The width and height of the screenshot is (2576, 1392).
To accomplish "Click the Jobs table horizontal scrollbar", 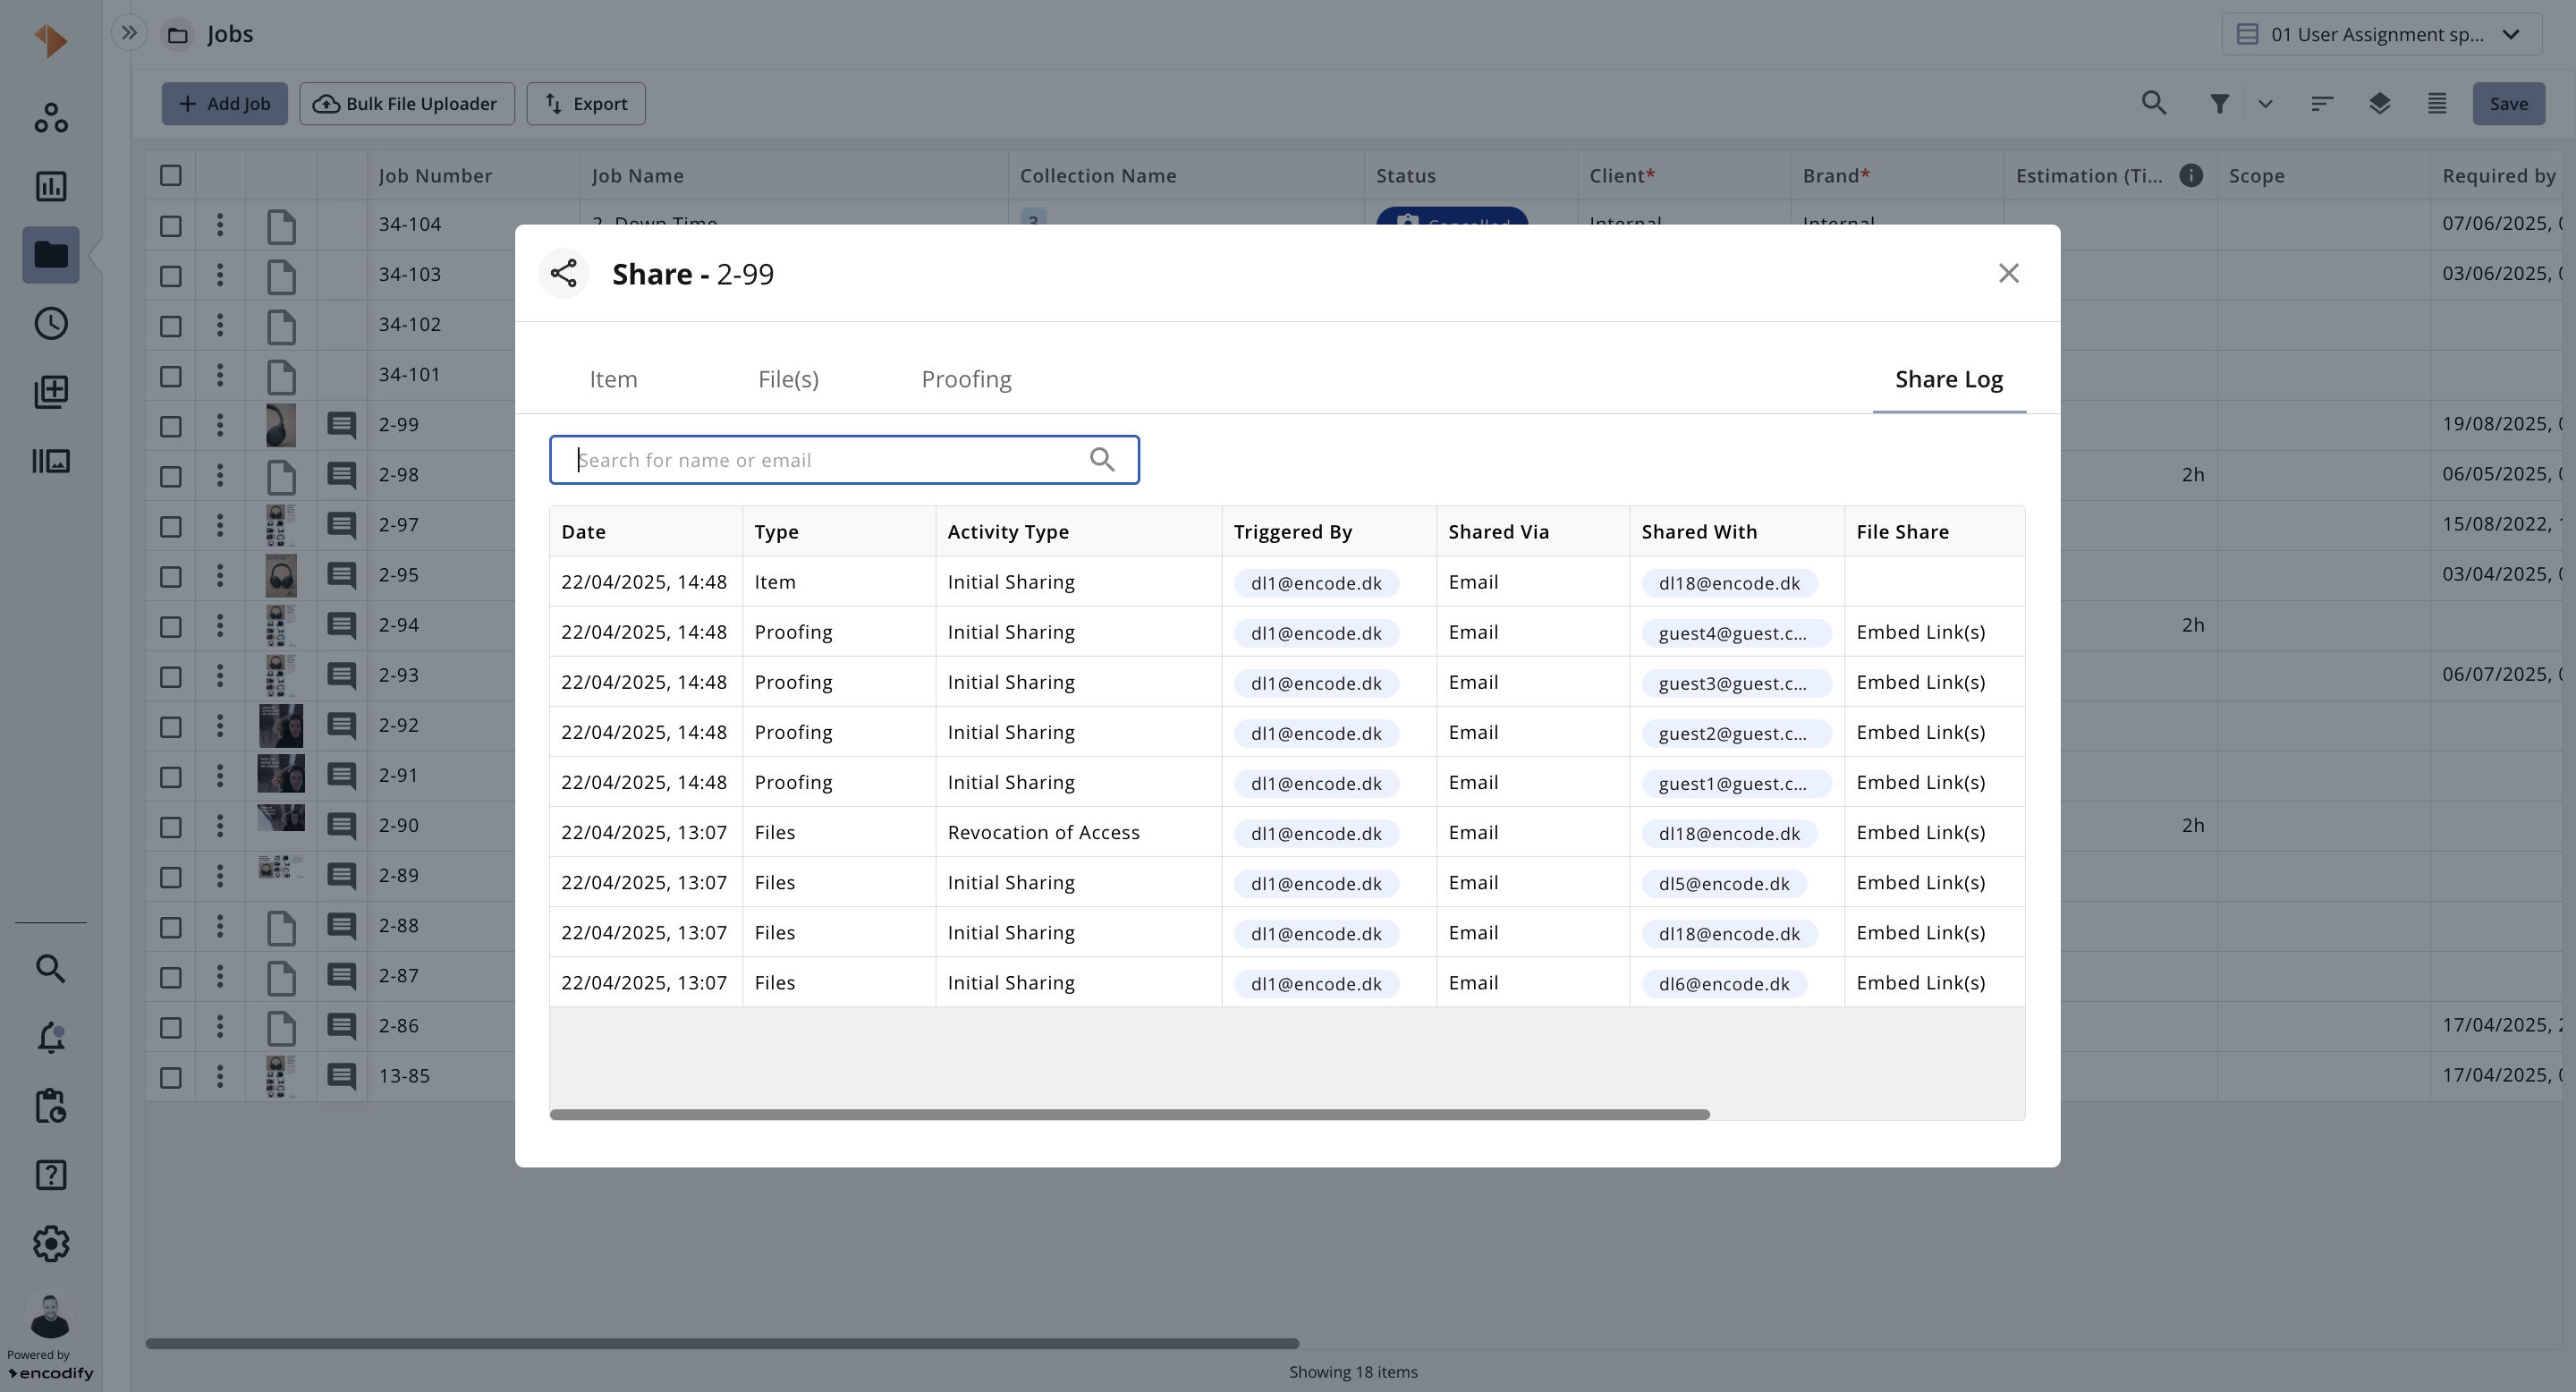I will [722, 1343].
